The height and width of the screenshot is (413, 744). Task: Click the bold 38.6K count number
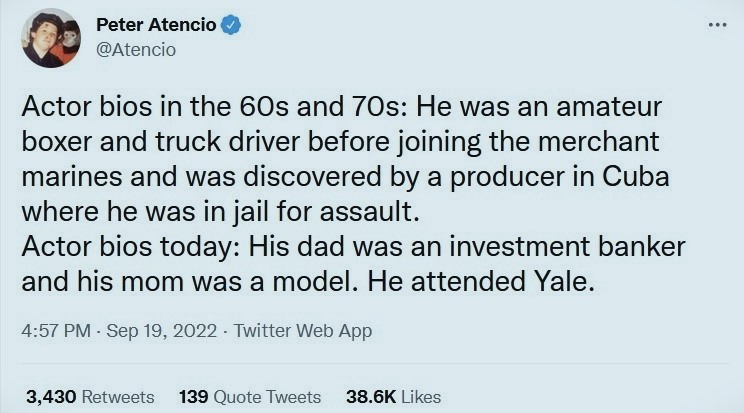click(368, 397)
